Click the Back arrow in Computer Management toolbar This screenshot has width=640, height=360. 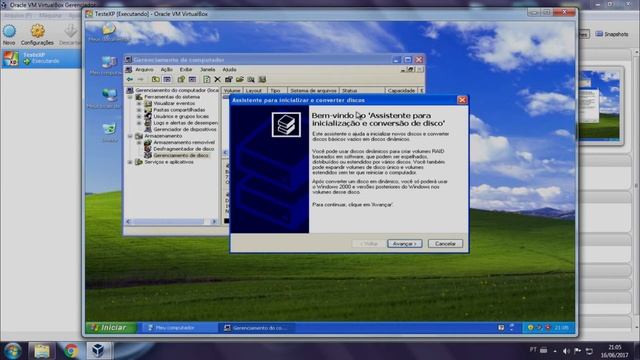click(130, 79)
